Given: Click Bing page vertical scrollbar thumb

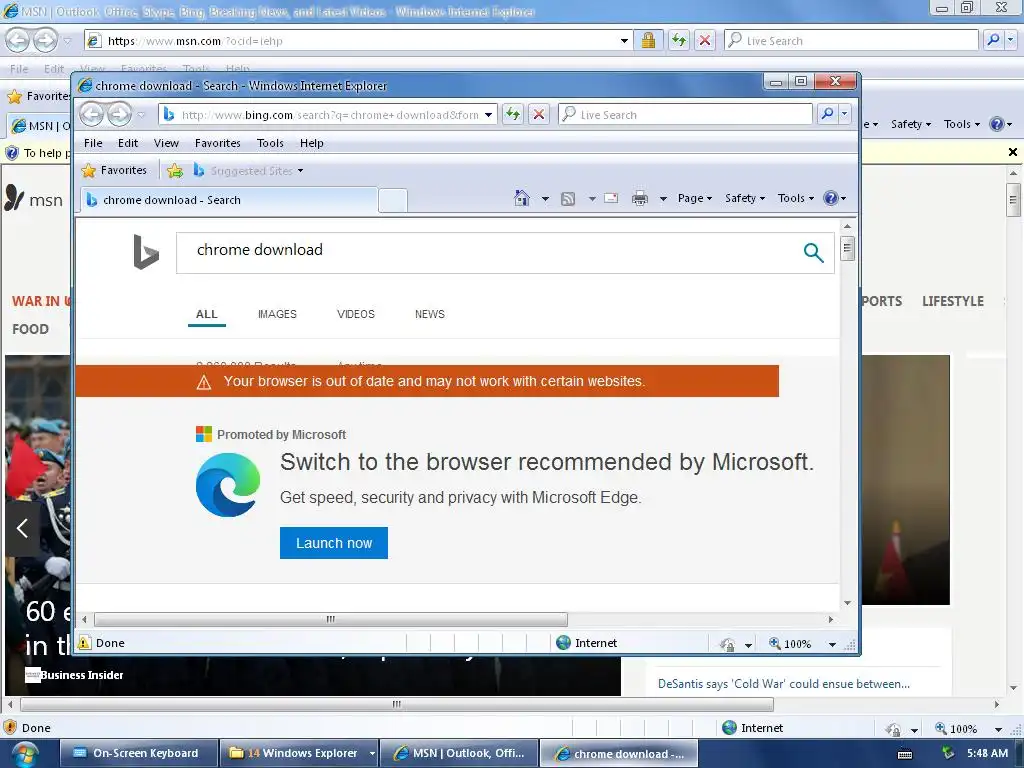Looking at the screenshot, I should 847,248.
